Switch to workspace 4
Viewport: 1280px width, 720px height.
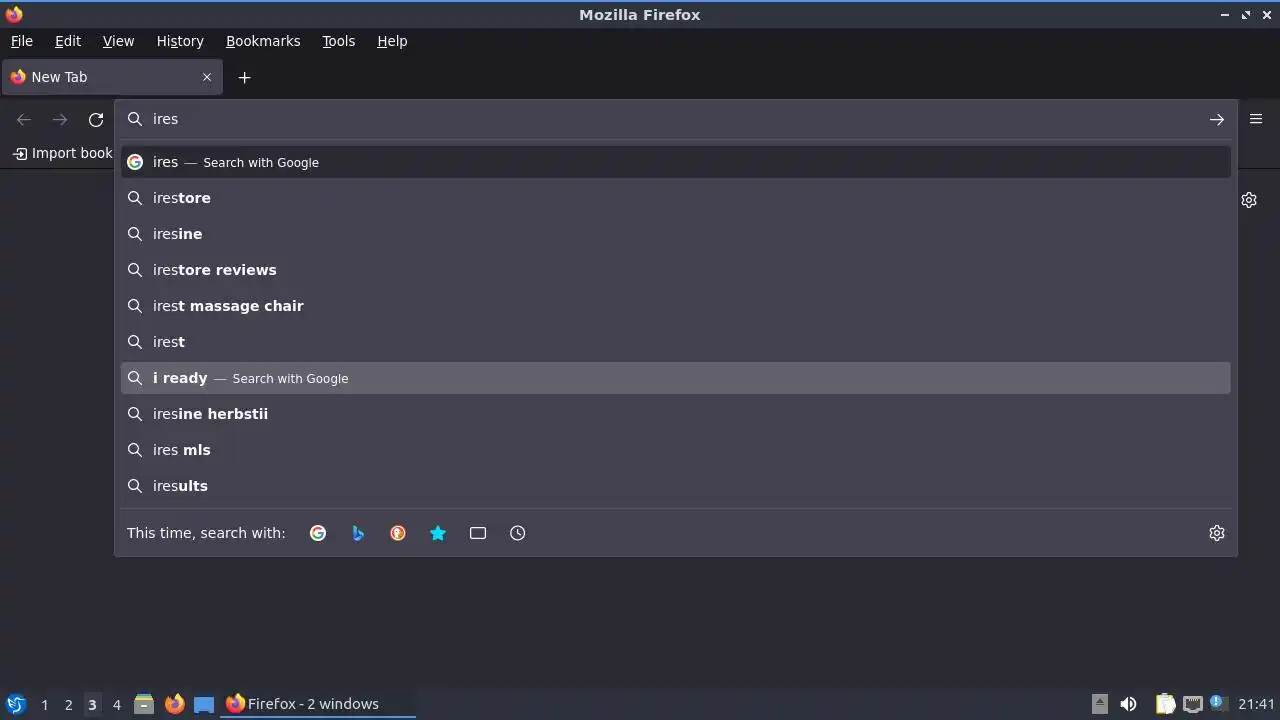point(116,704)
